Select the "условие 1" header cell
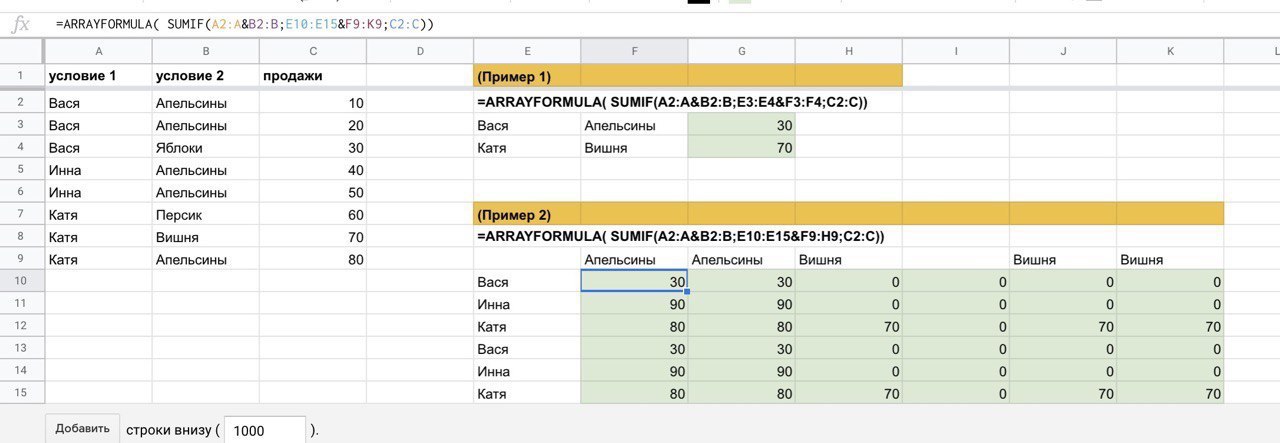 click(x=99, y=76)
